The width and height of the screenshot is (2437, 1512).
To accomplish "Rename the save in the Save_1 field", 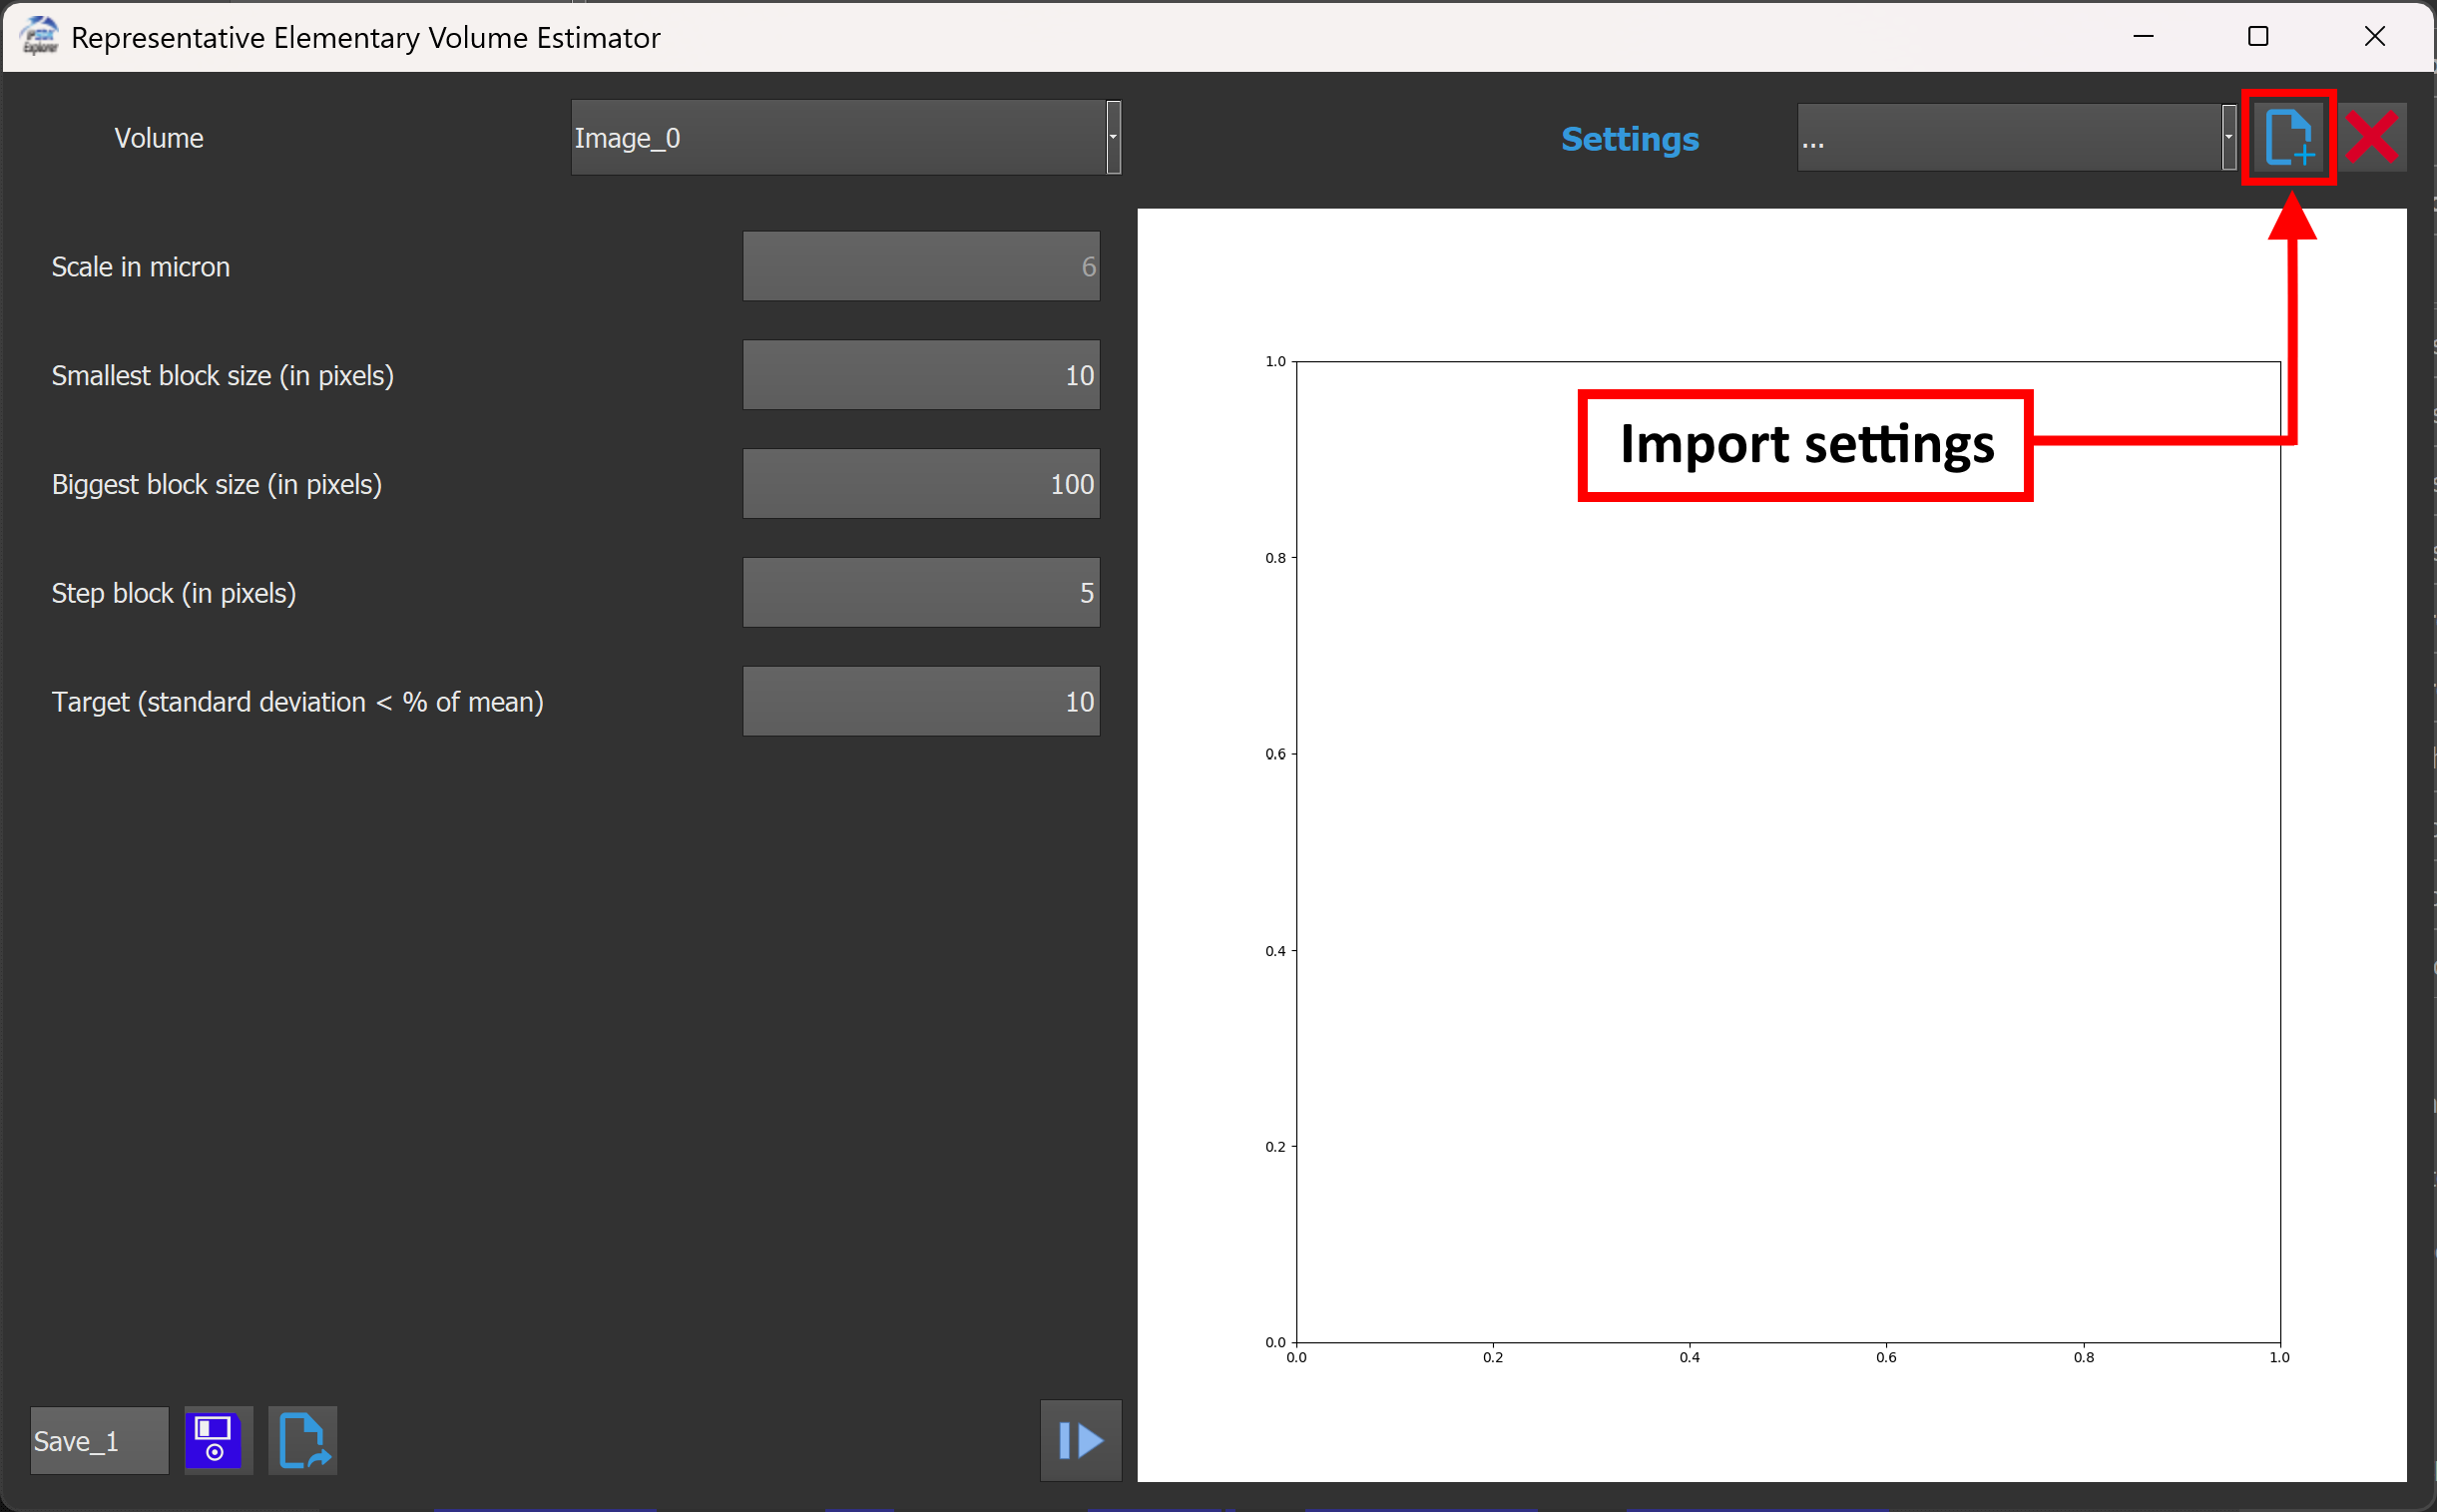I will coord(97,1440).
